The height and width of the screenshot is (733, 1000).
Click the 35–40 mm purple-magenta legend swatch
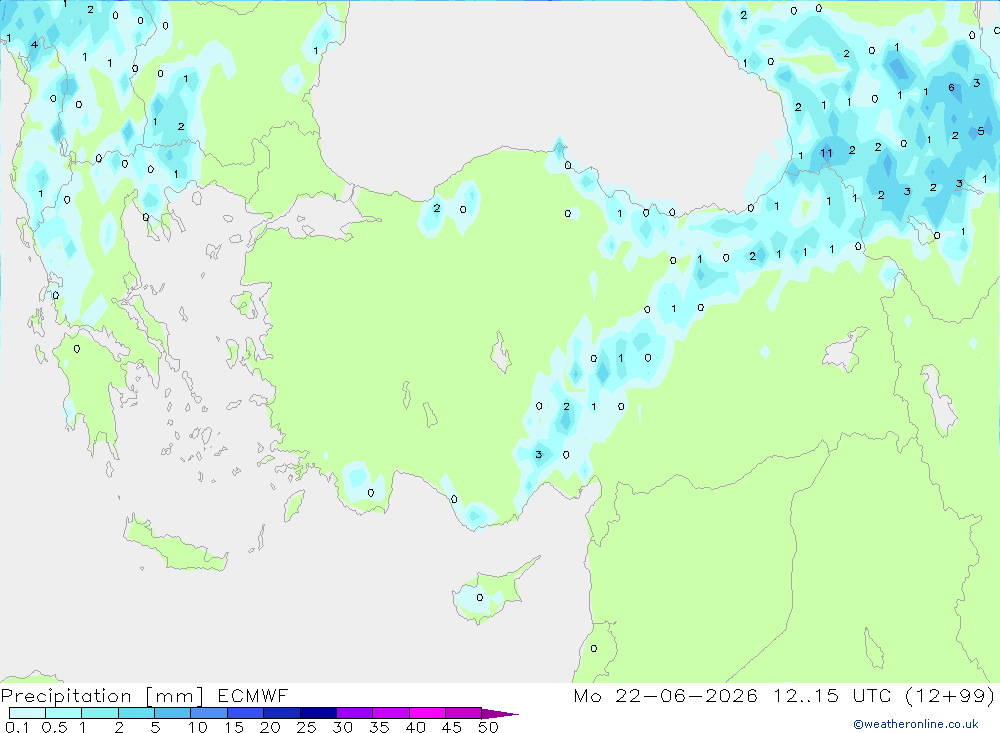click(x=391, y=713)
